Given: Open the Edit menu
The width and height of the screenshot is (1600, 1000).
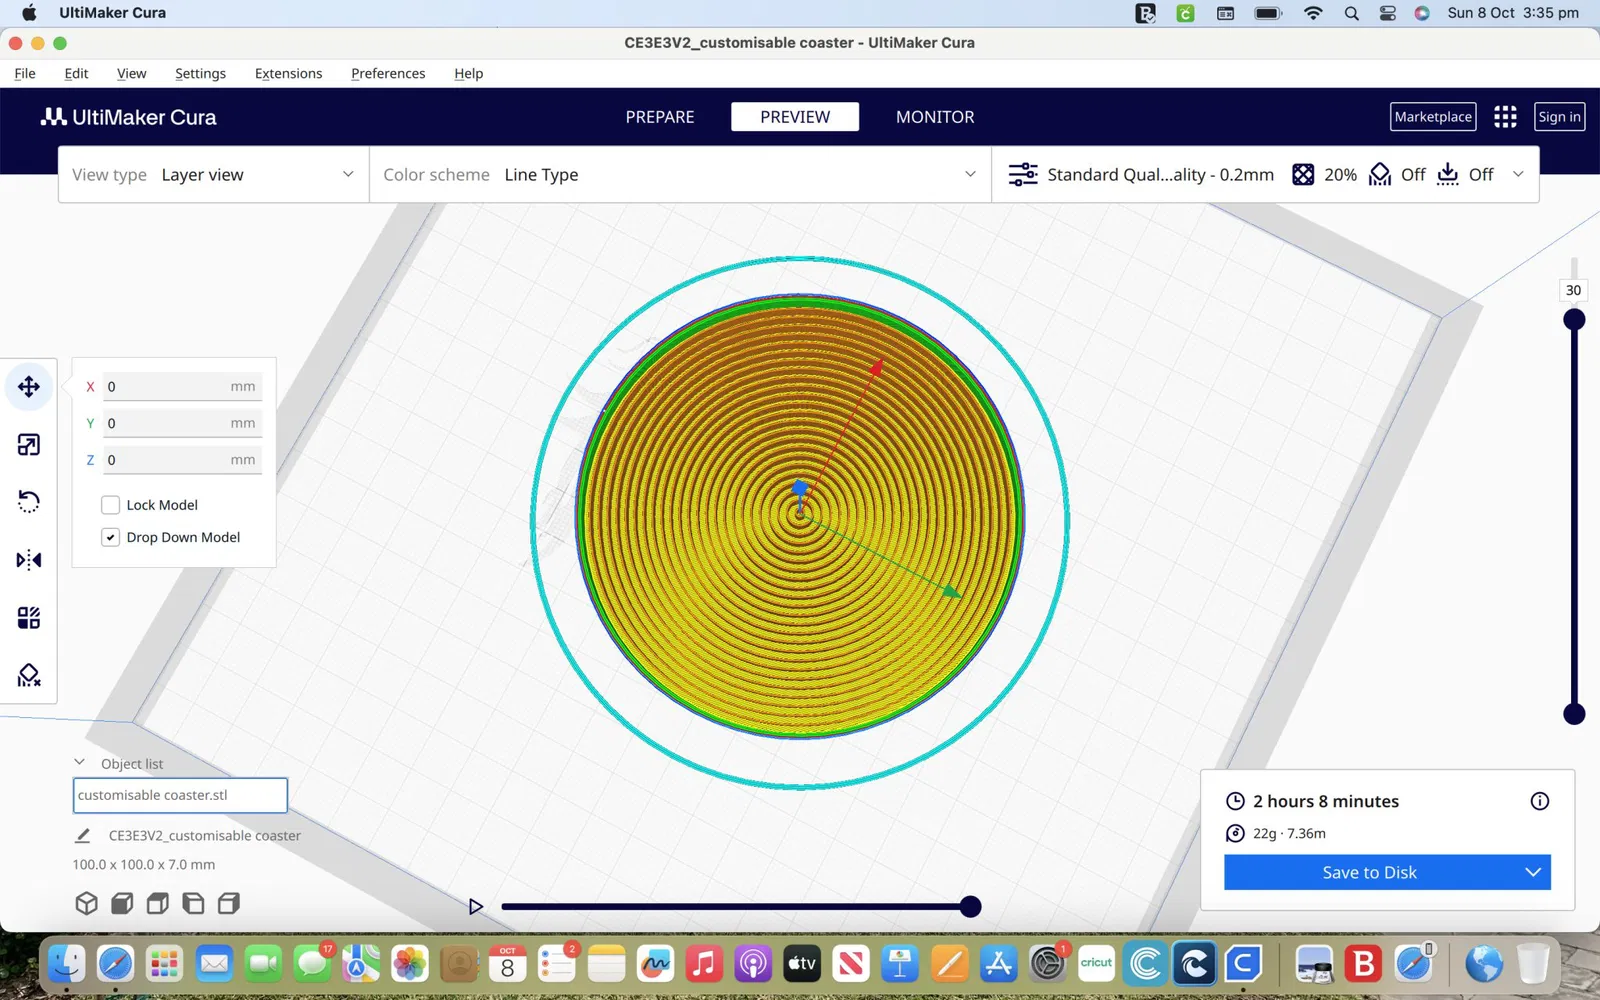Looking at the screenshot, I should (x=76, y=73).
